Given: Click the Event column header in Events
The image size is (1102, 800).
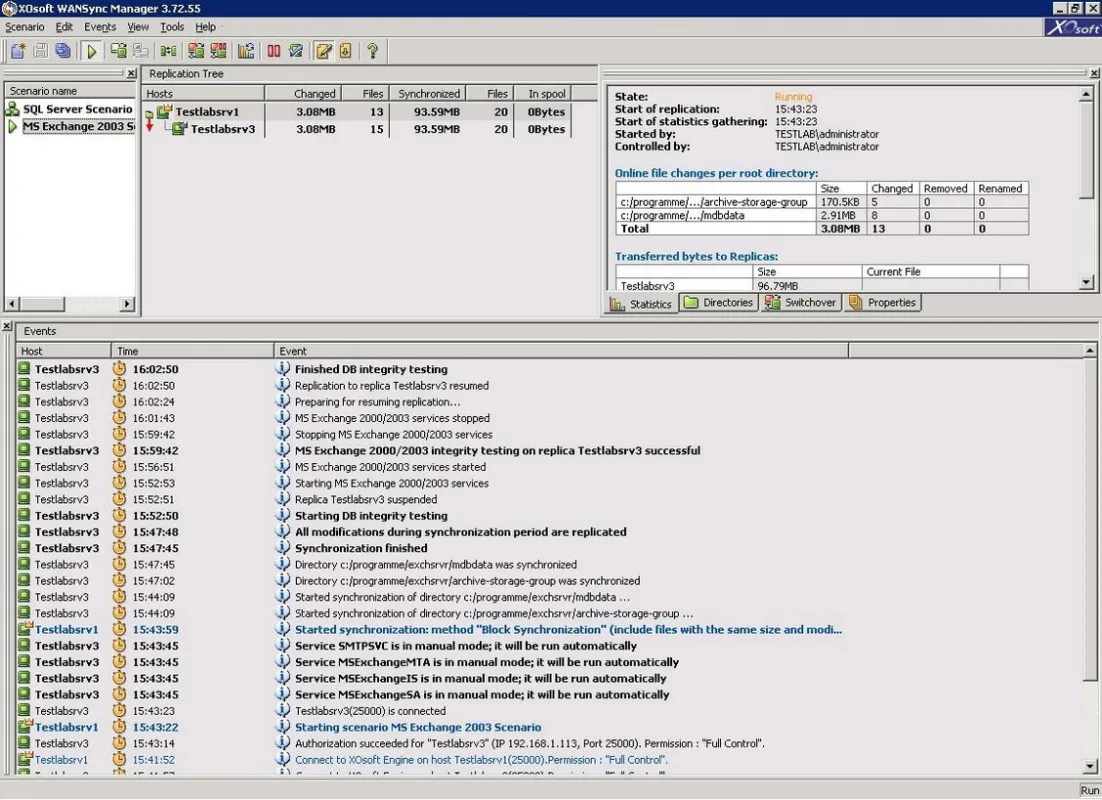Looking at the screenshot, I should (x=561, y=351).
